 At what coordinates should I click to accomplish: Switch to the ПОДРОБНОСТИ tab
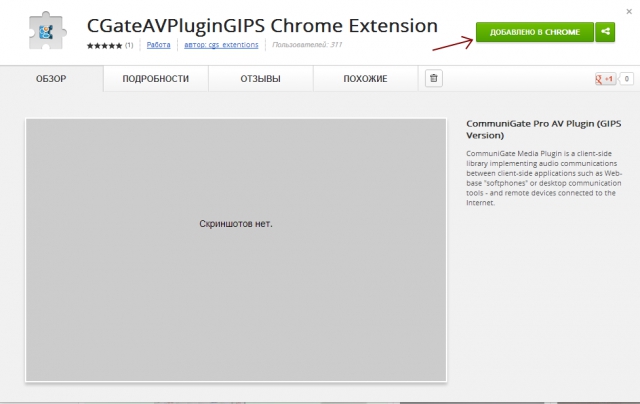click(x=156, y=79)
